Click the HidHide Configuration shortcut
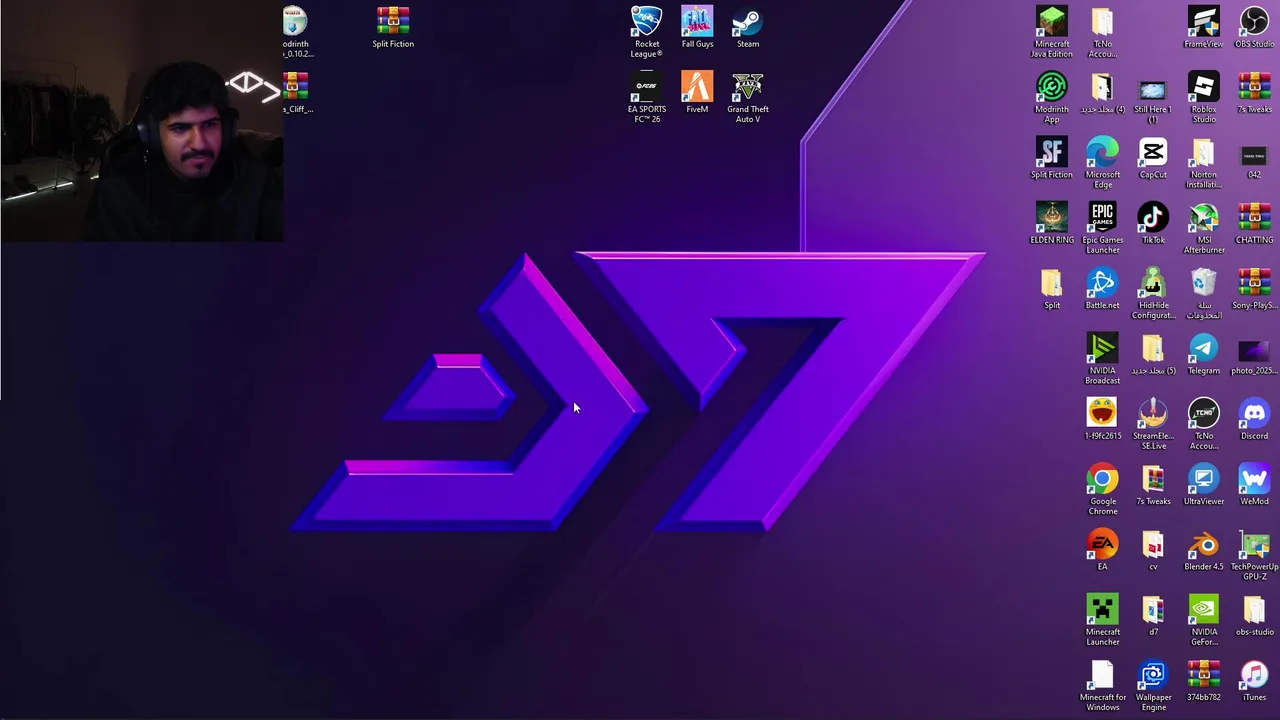Viewport: 1280px width, 720px height. [x=1152, y=293]
